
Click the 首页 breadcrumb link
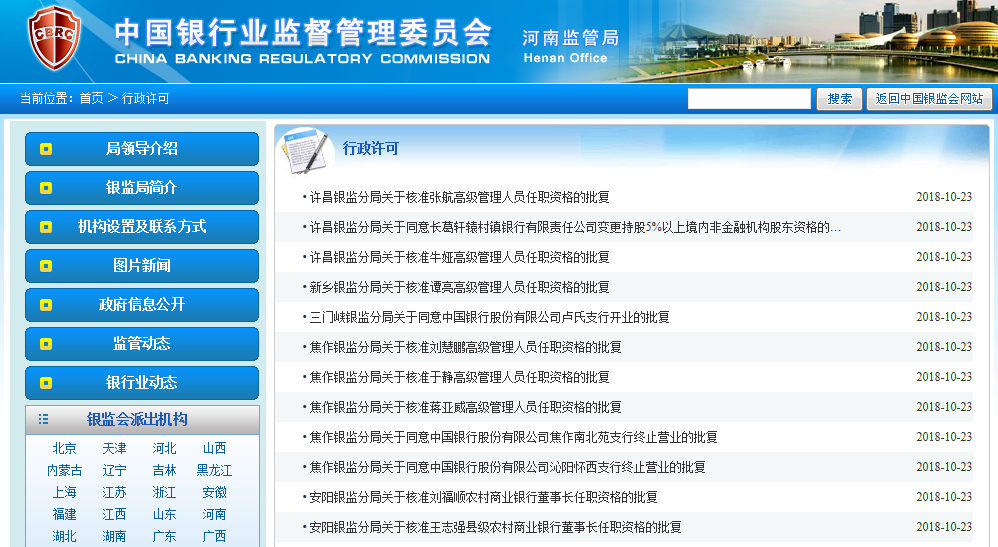point(91,99)
